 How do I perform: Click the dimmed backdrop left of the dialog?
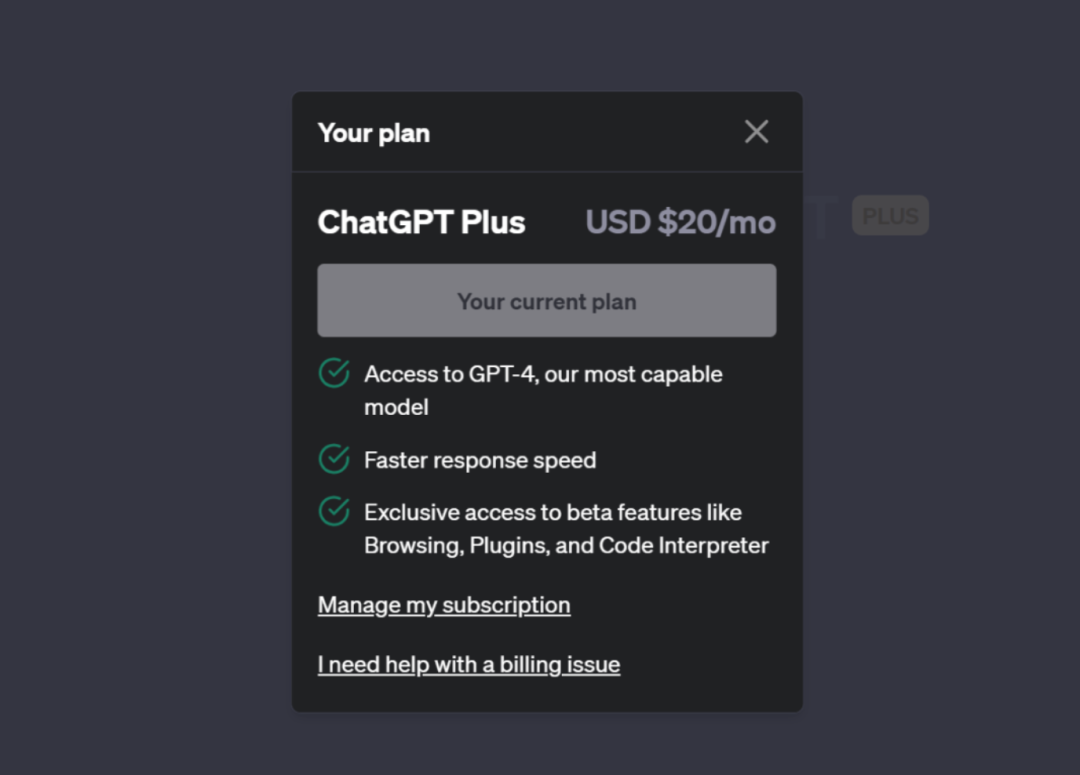pos(150,400)
